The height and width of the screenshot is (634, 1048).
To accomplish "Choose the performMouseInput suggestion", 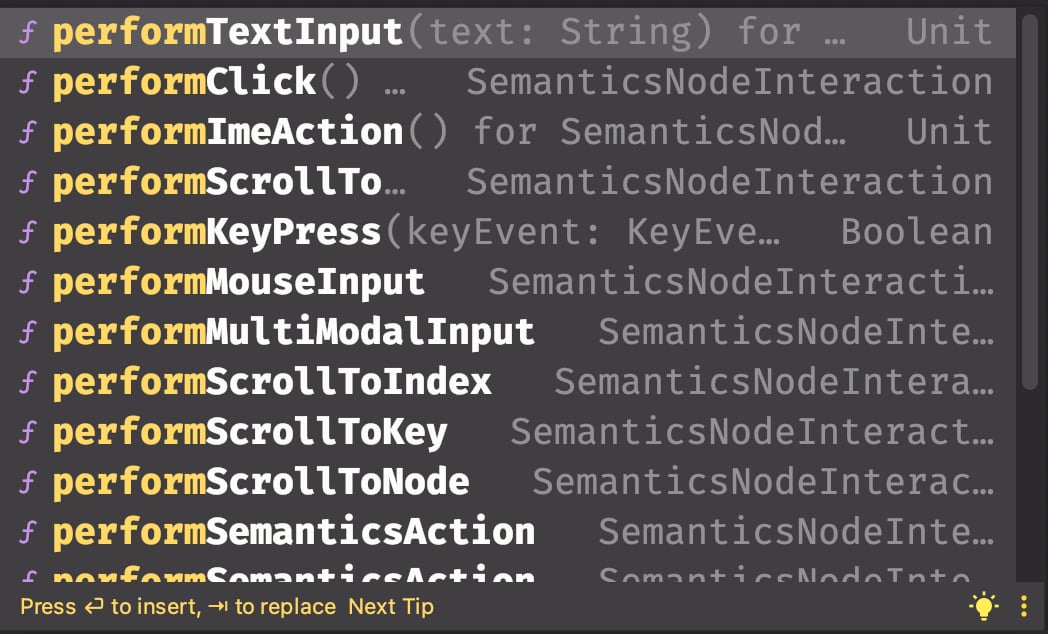I will pos(238,283).
